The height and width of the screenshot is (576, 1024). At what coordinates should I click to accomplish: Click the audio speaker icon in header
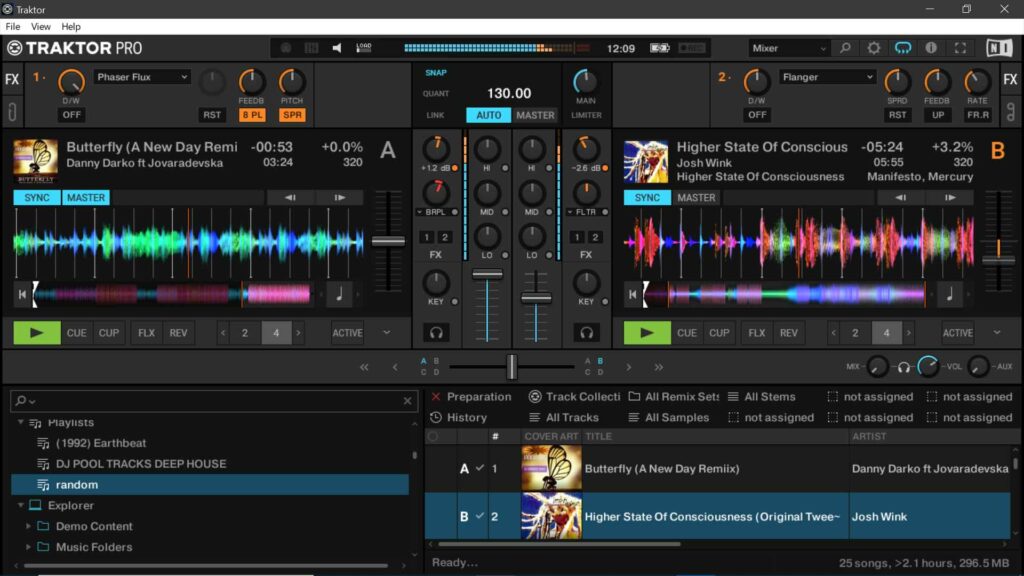tap(337, 48)
